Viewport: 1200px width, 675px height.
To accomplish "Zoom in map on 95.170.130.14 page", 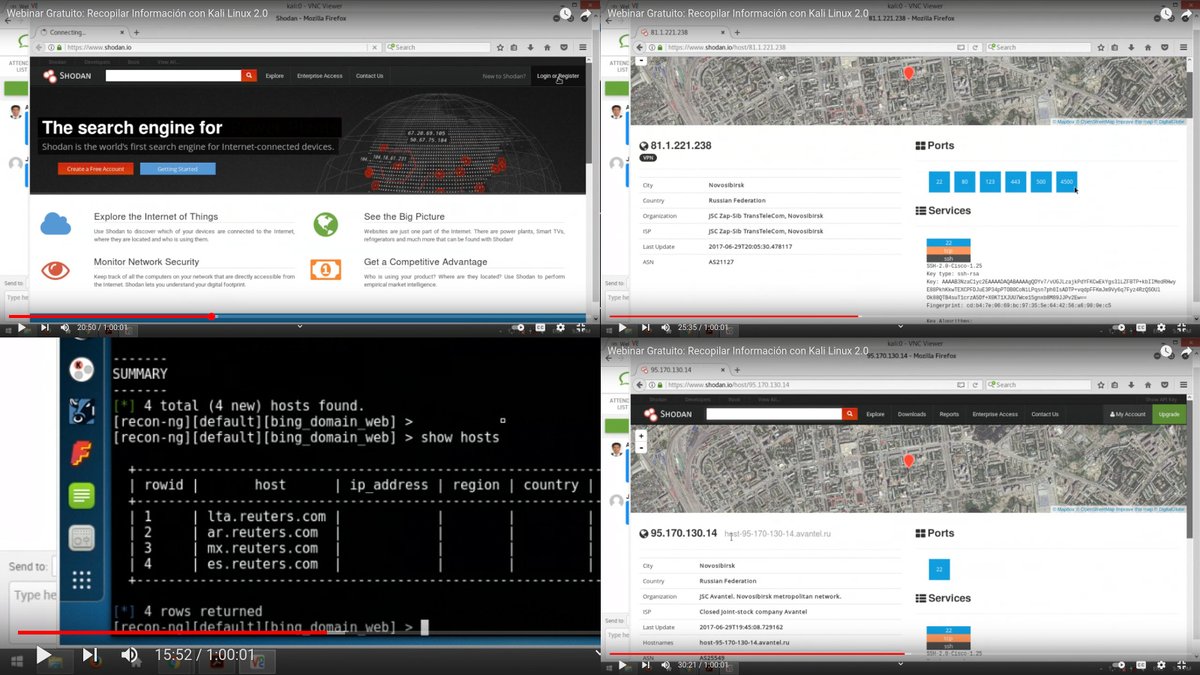I will pyautogui.click(x=641, y=436).
